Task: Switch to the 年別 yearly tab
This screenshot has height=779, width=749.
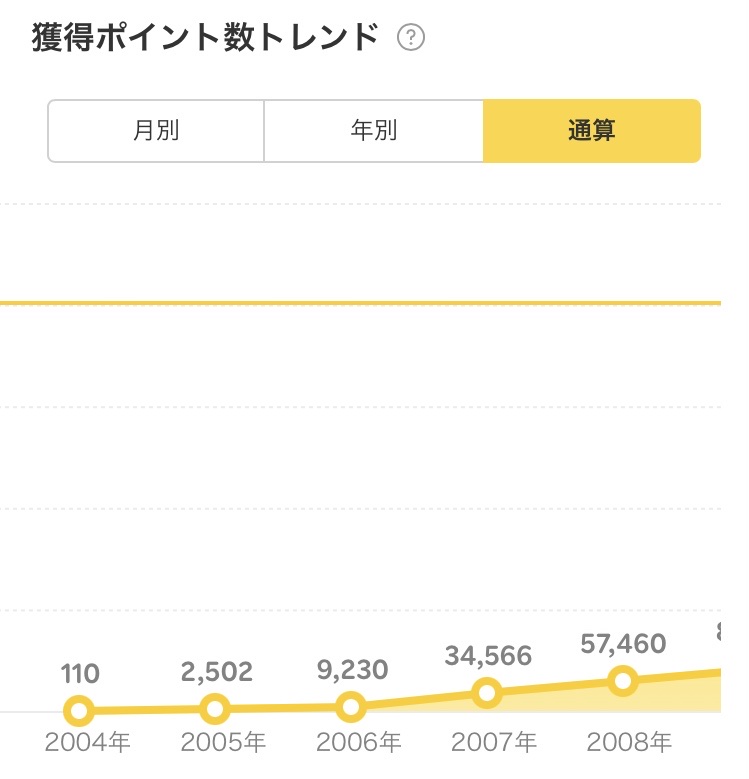Action: 374,131
